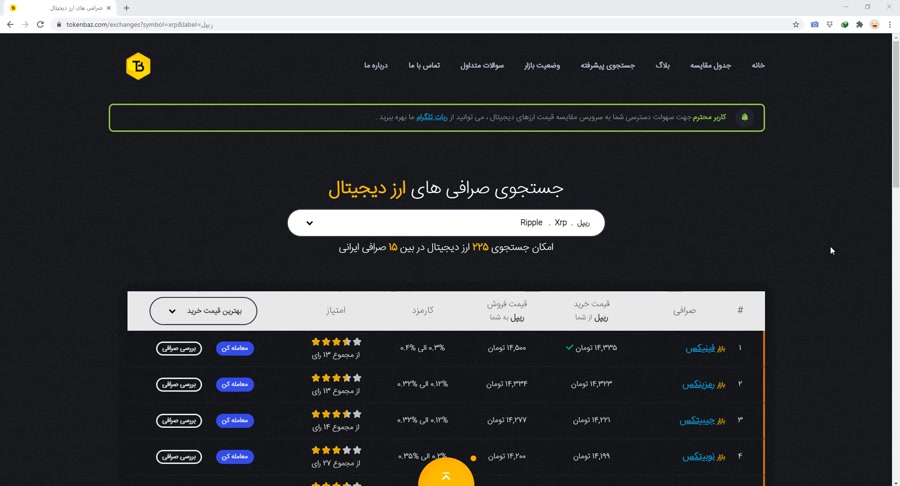Screen dimensions: 900x486
Task: Reload the page with the refresh icon
Action: 40,25
